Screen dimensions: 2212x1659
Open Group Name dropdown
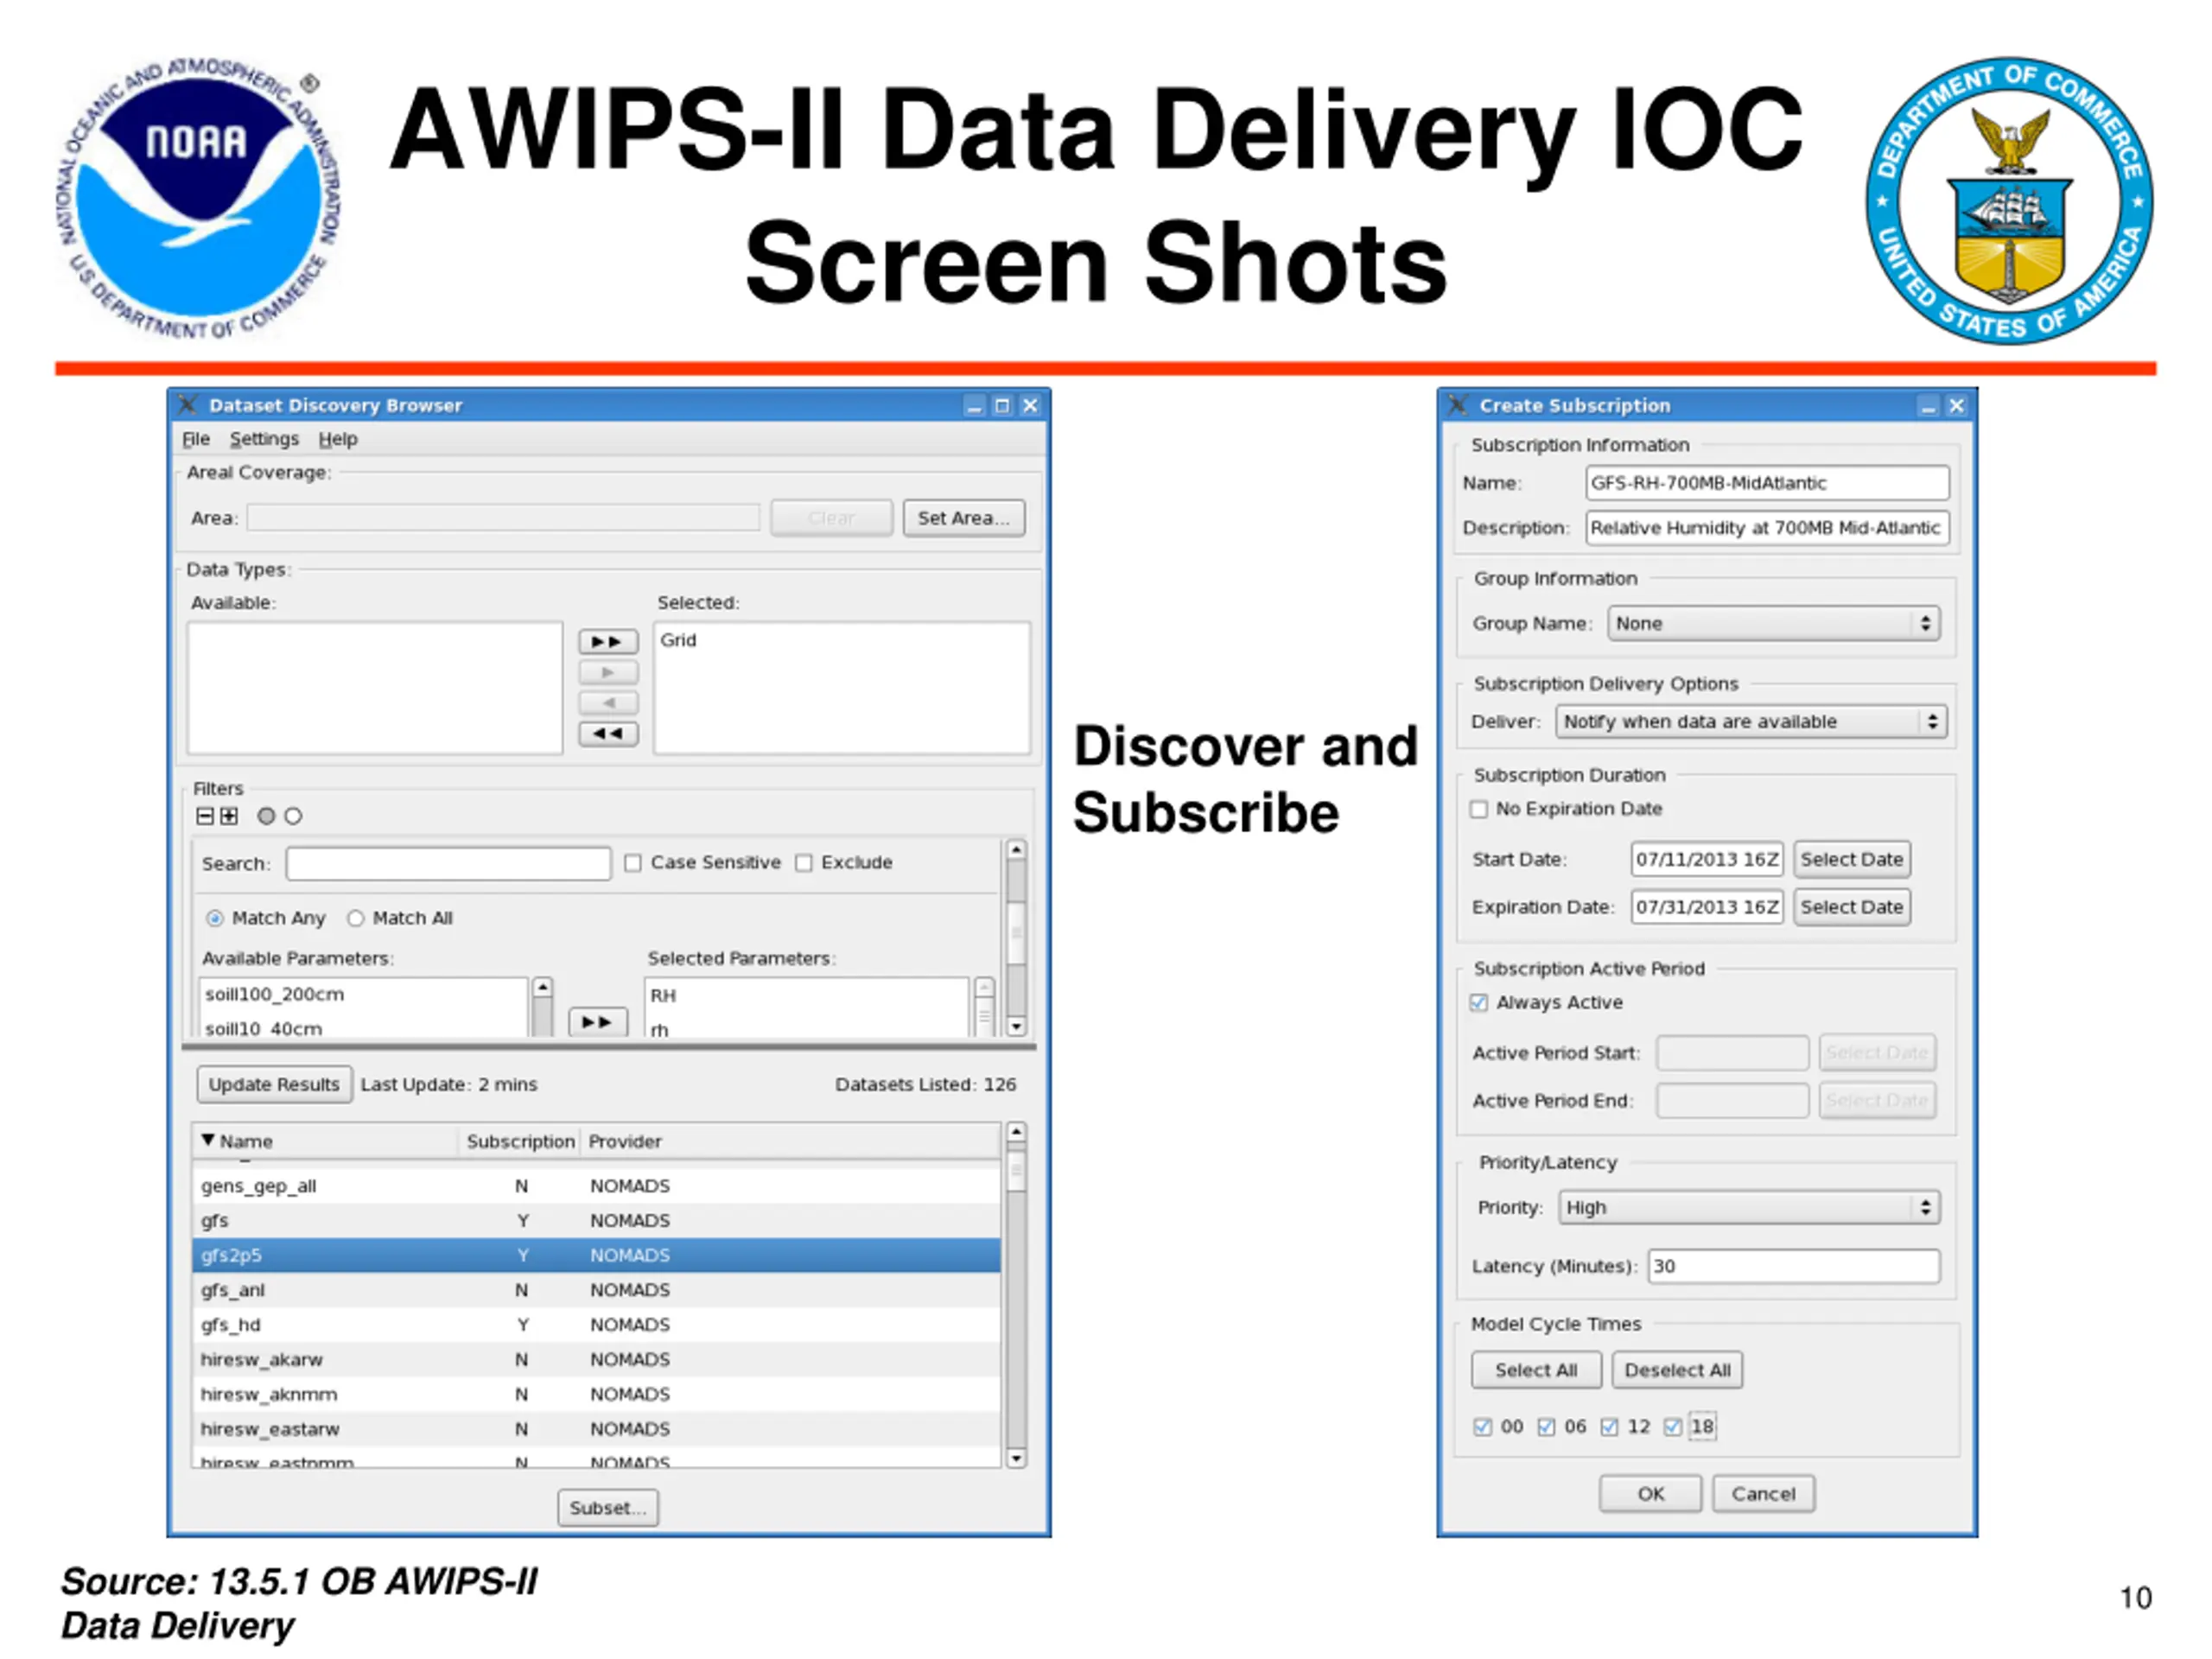[x=1774, y=623]
